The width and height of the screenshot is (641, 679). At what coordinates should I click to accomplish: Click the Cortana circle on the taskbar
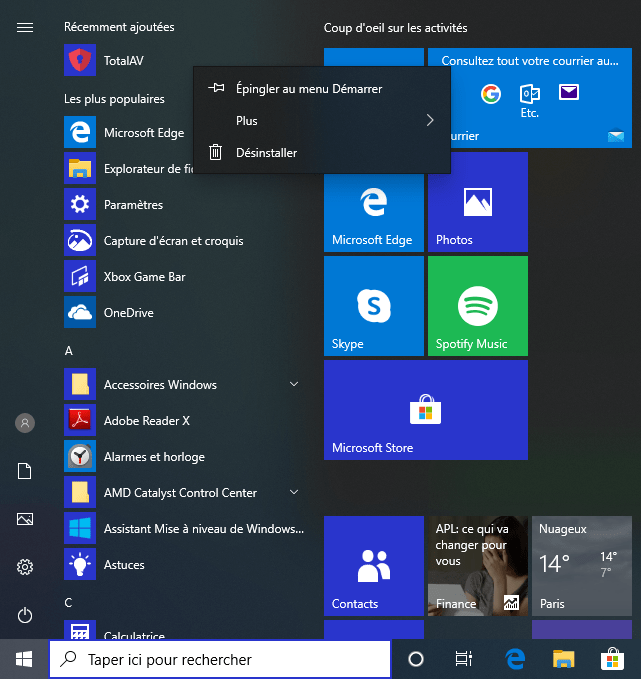pos(416,659)
